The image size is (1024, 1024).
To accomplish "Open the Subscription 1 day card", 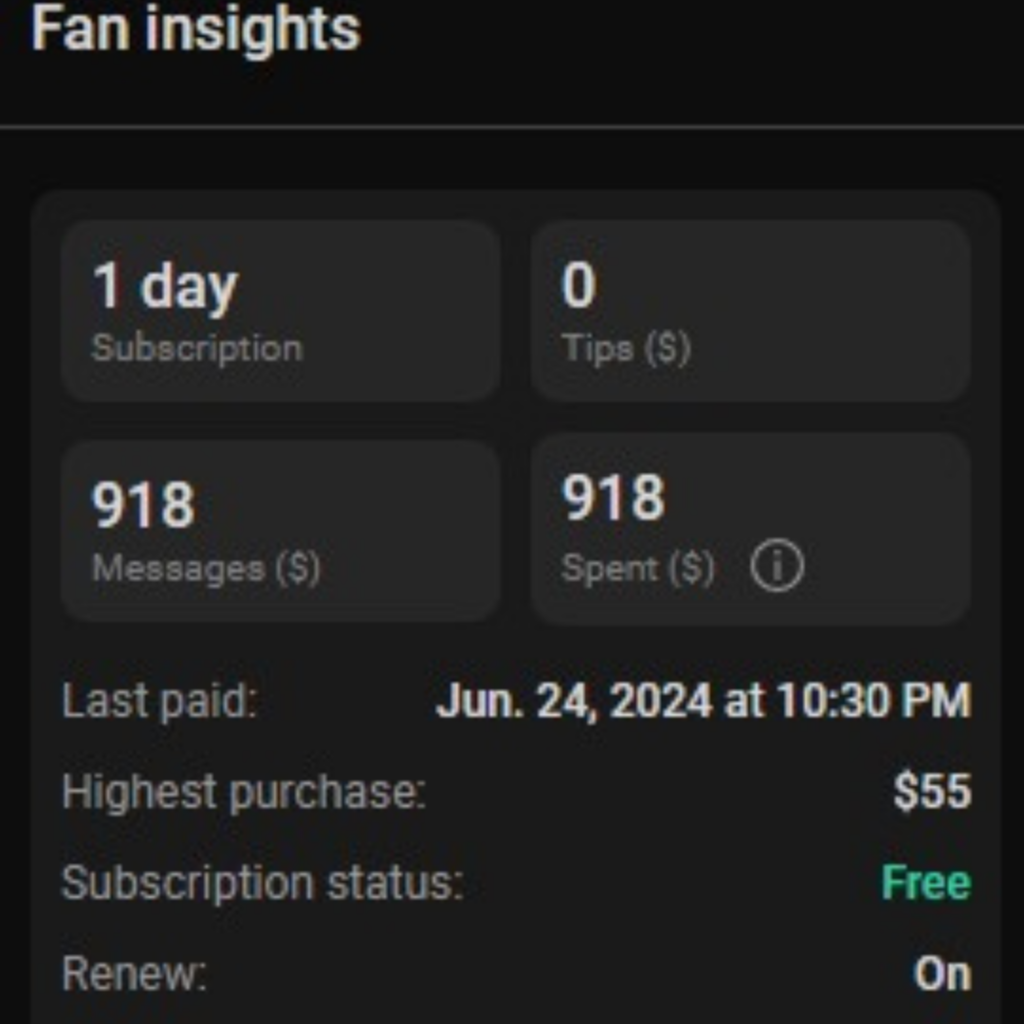I will coord(281,311).
